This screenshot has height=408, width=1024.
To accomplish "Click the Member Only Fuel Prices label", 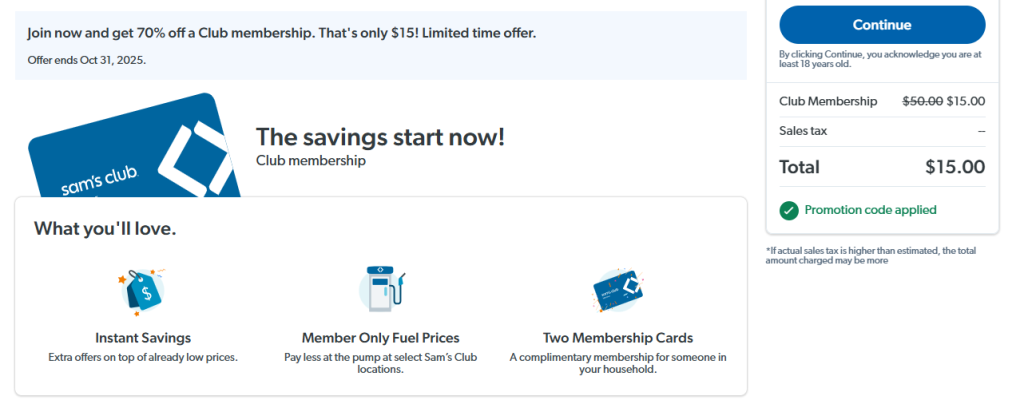I will pyautogui.click(x=380, y=338).
